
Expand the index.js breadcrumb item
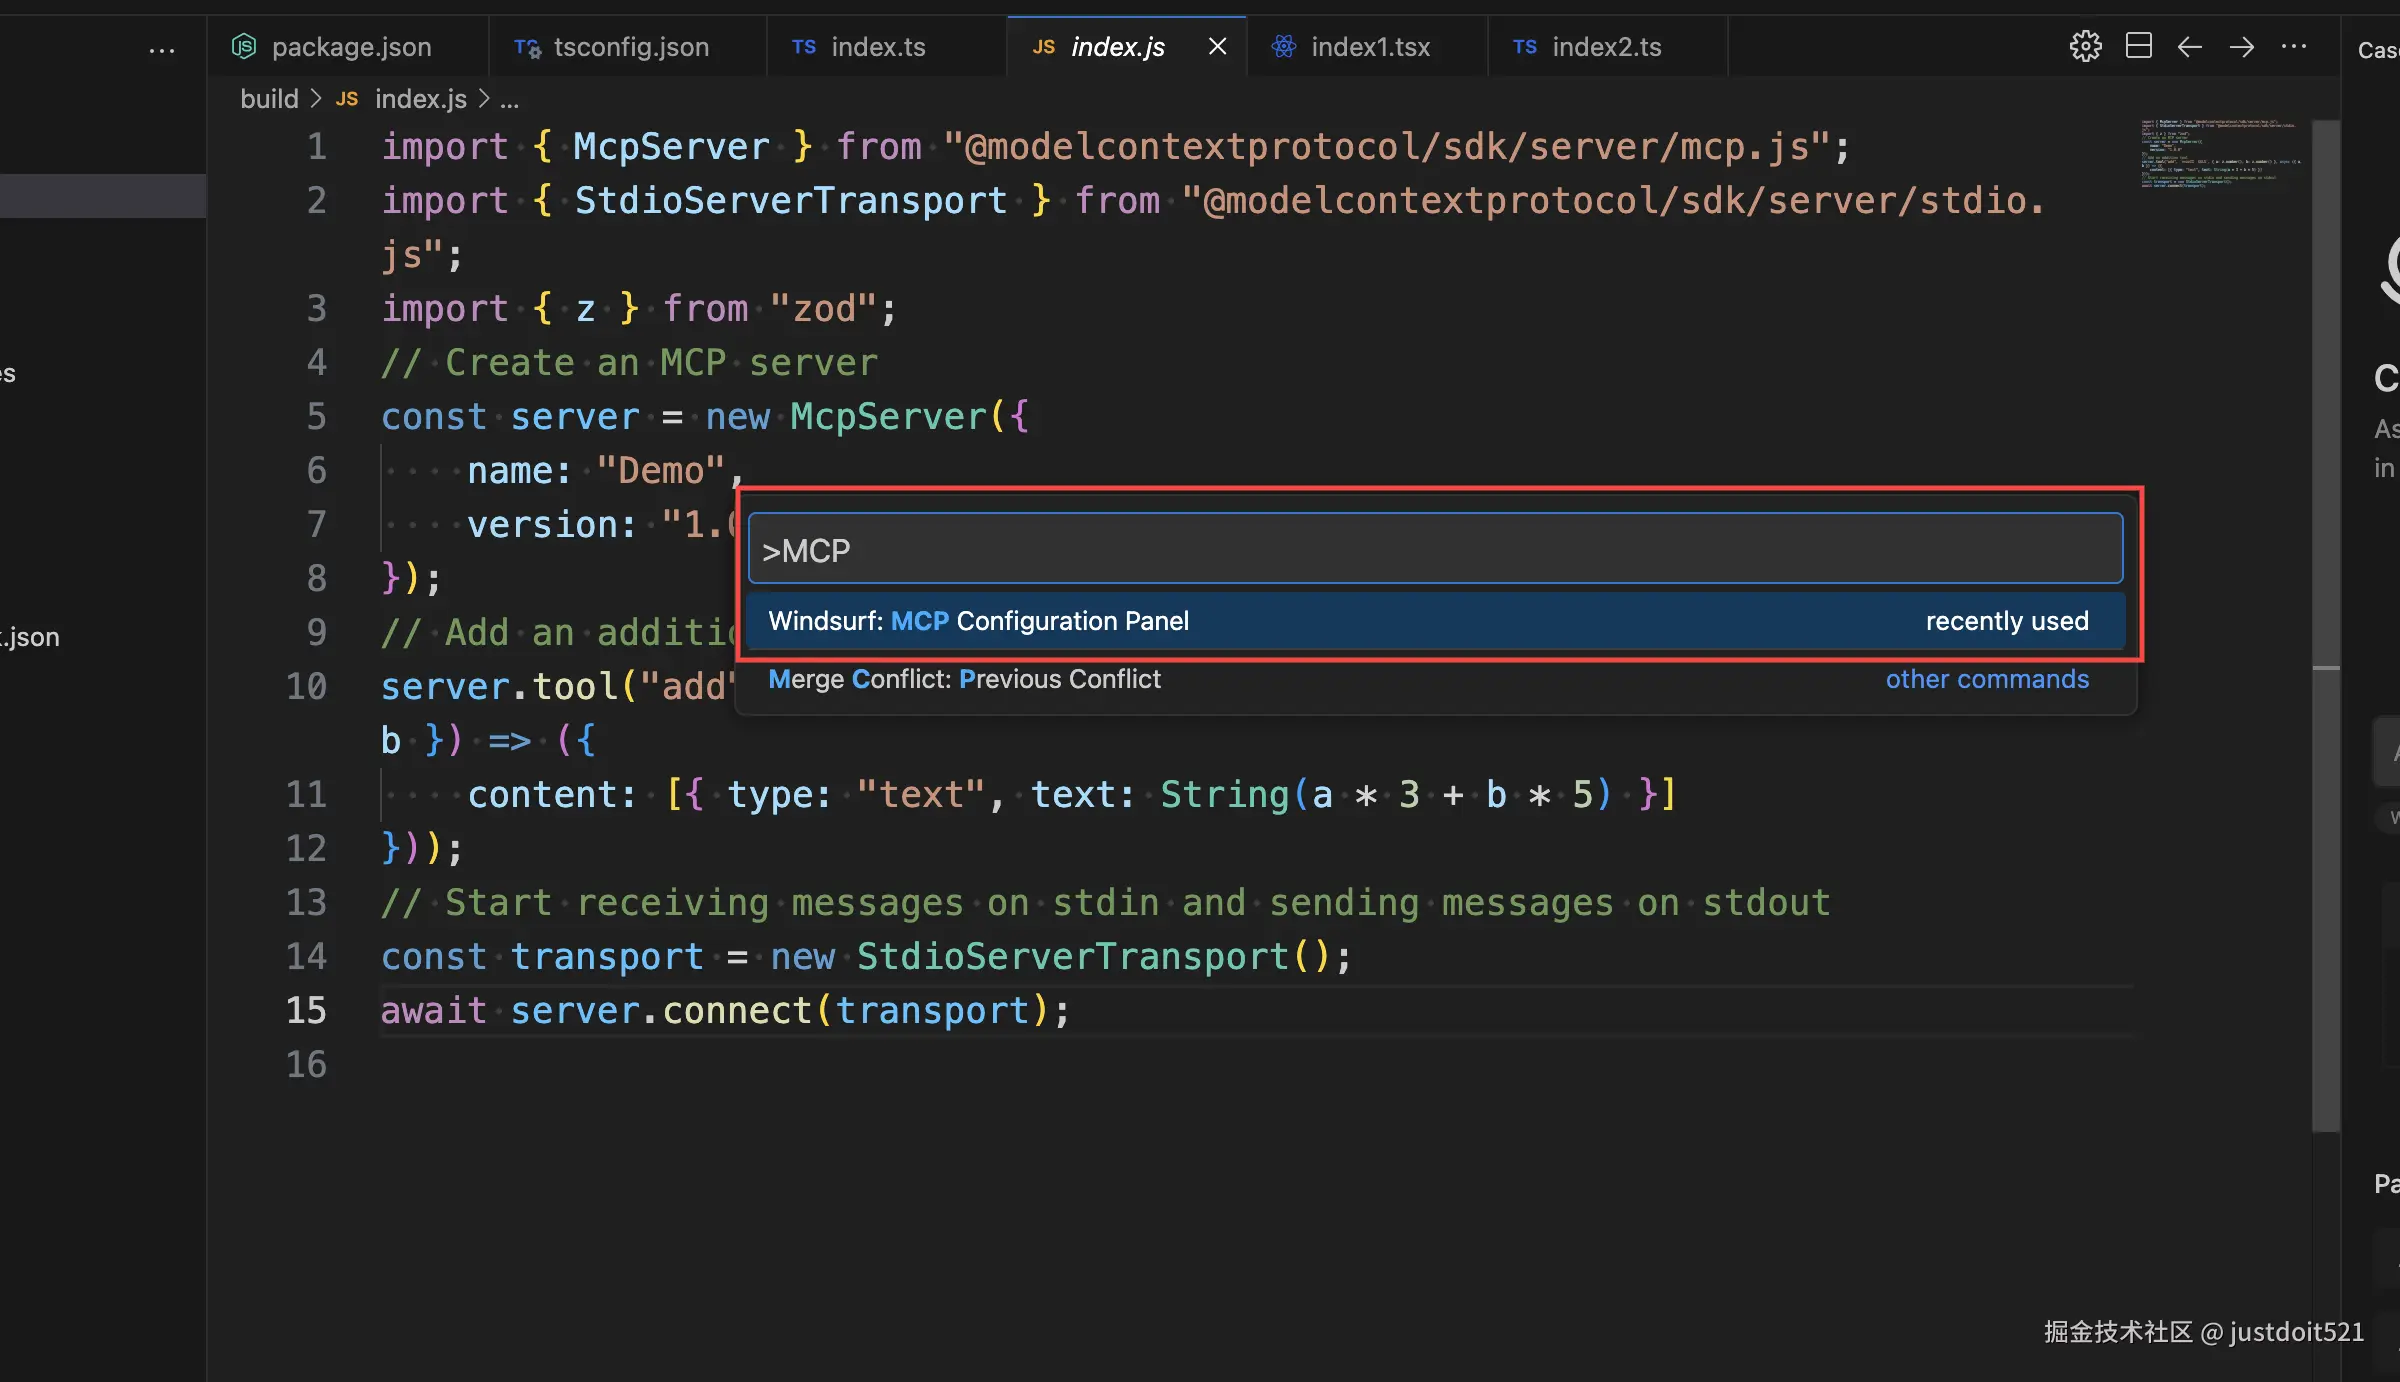tap(420, 99)
